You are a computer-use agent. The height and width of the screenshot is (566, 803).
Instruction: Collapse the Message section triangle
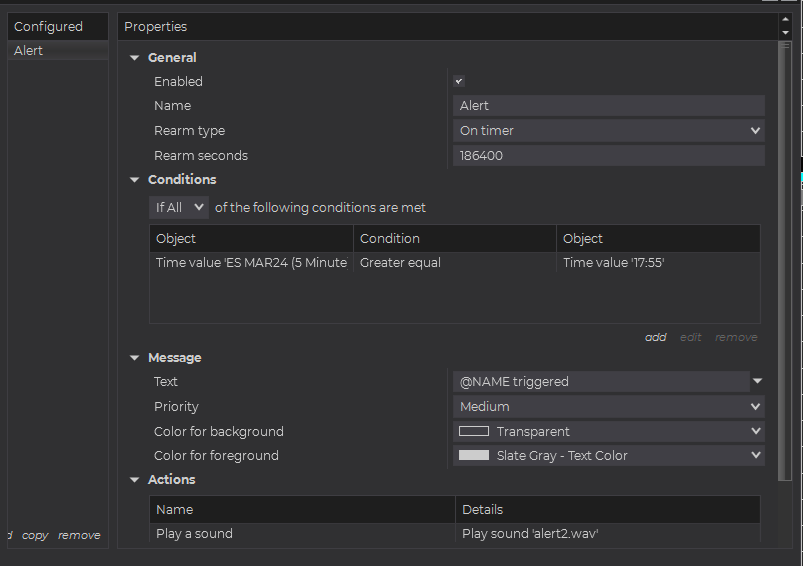pos(135,358)
